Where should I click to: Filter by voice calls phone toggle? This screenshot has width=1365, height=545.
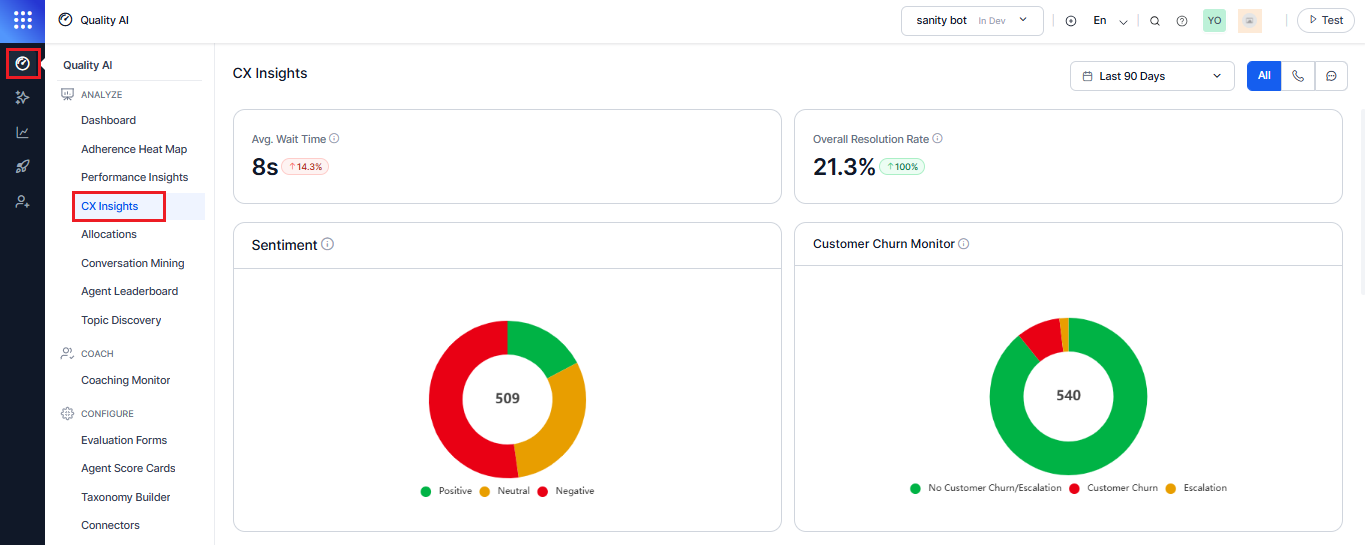(1297, 76)
